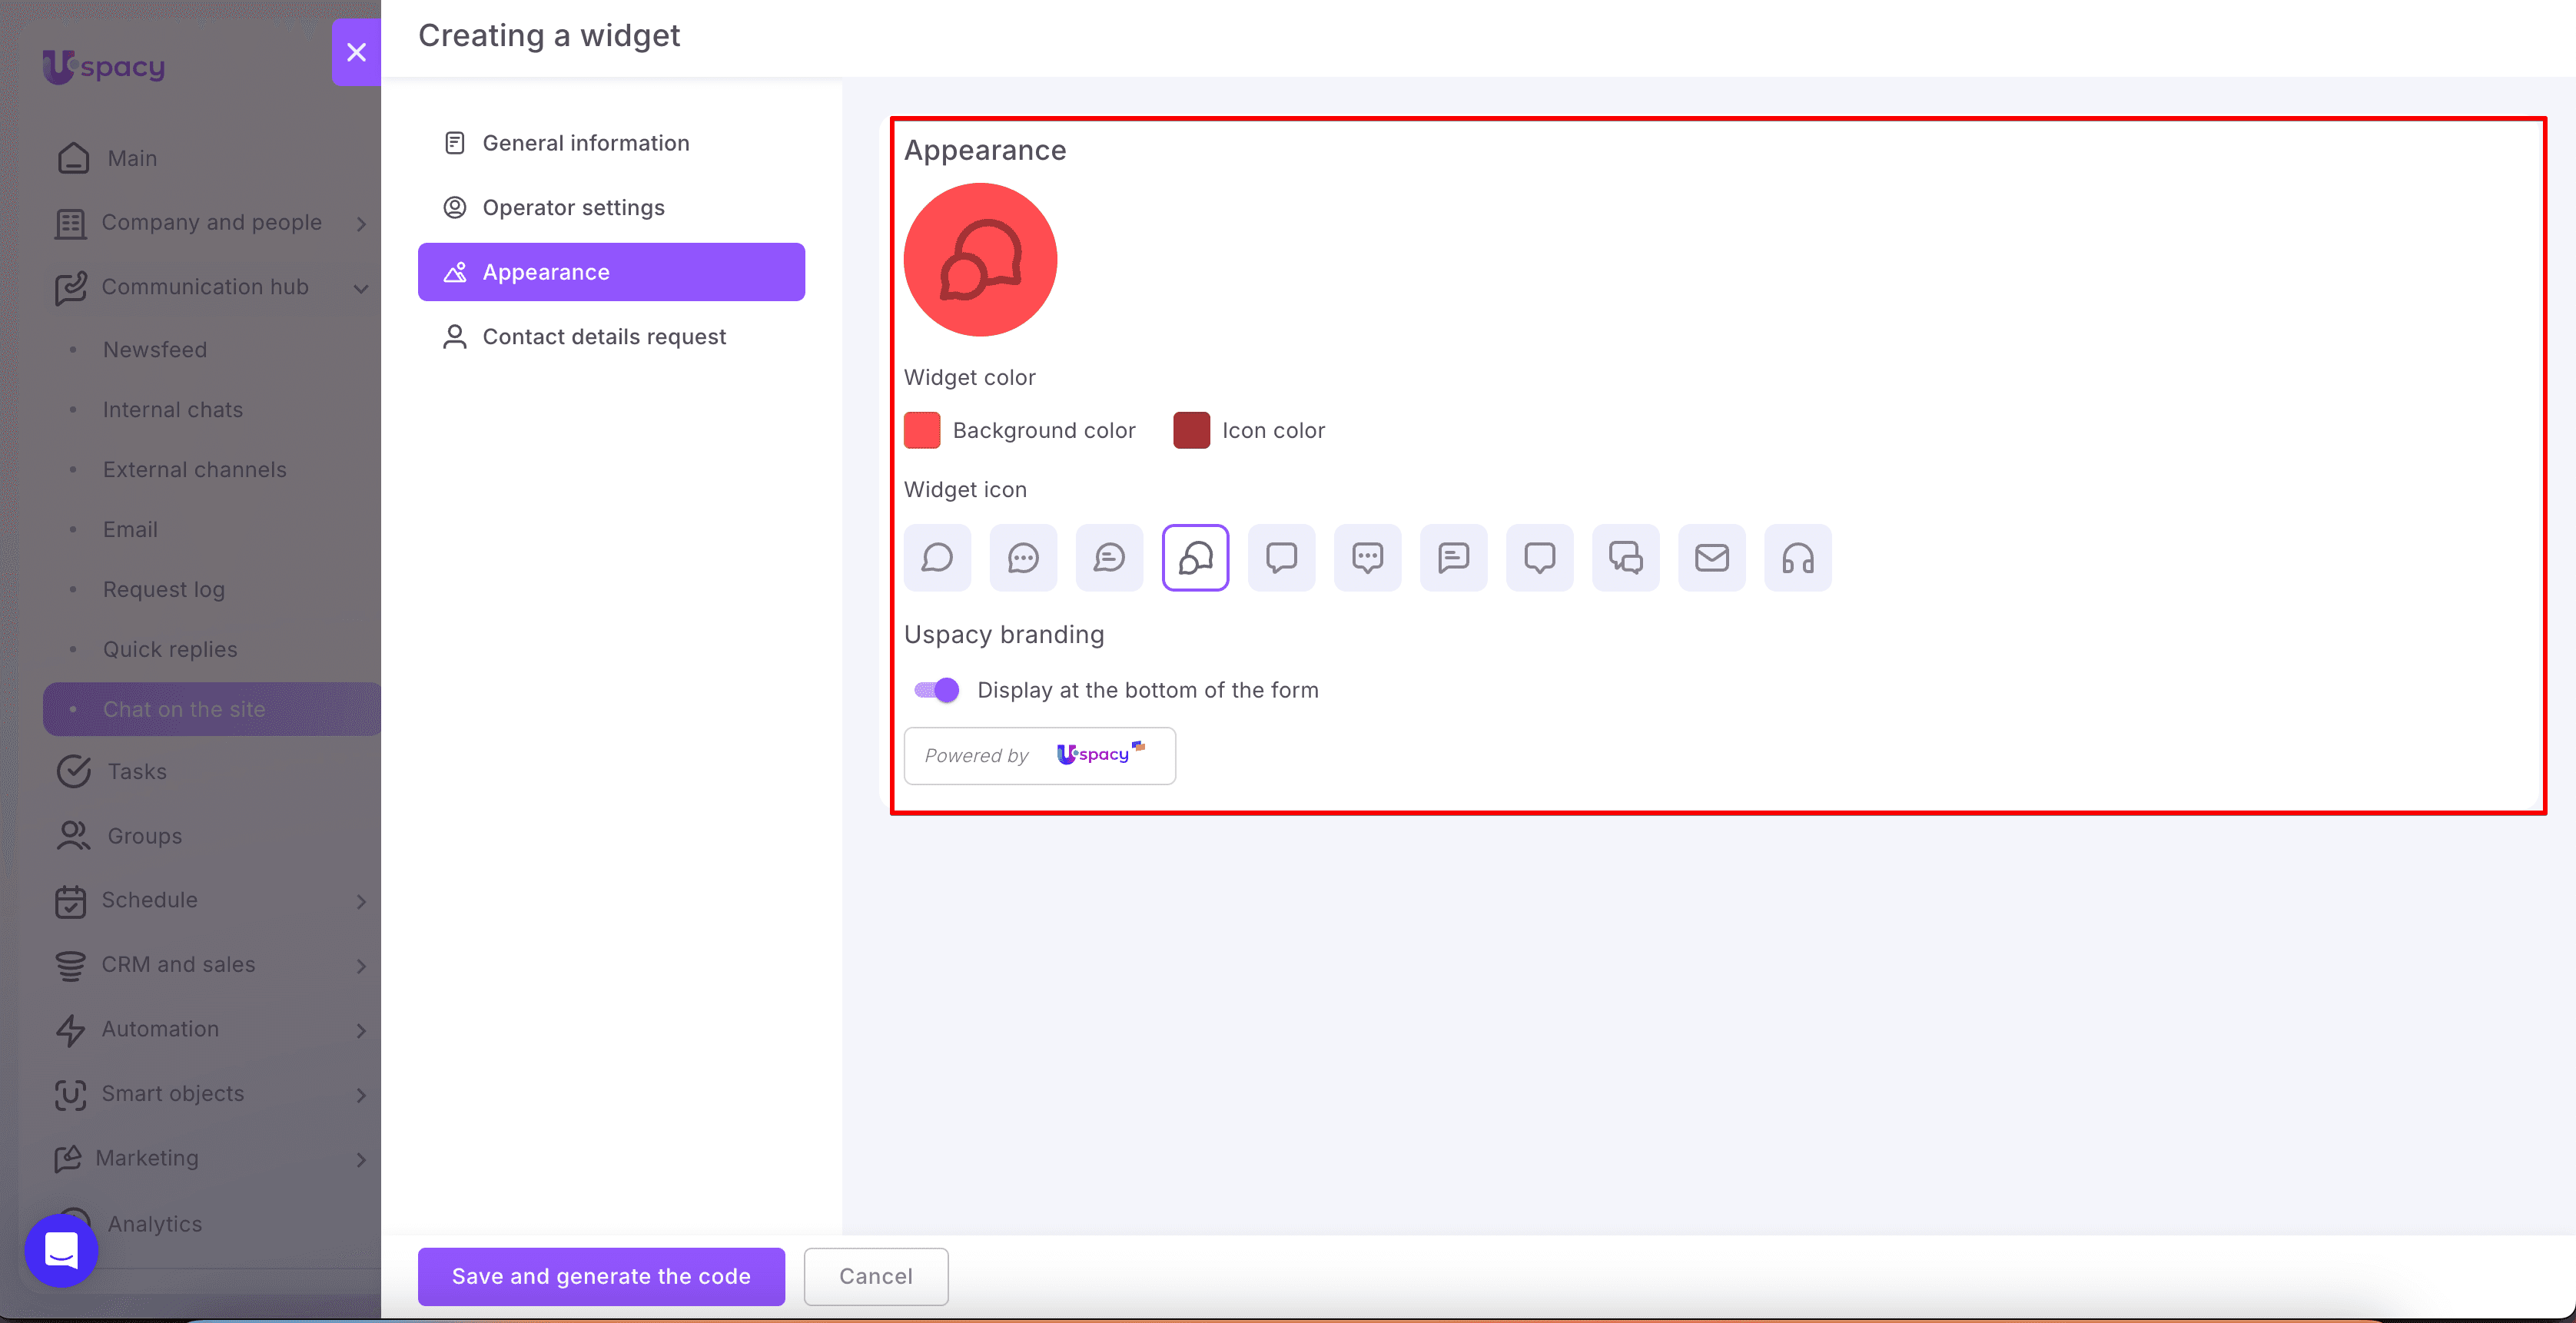Expand the Automation chevron
2576x1323 pixels.
pyautogui.click(x=361, y=1030)
